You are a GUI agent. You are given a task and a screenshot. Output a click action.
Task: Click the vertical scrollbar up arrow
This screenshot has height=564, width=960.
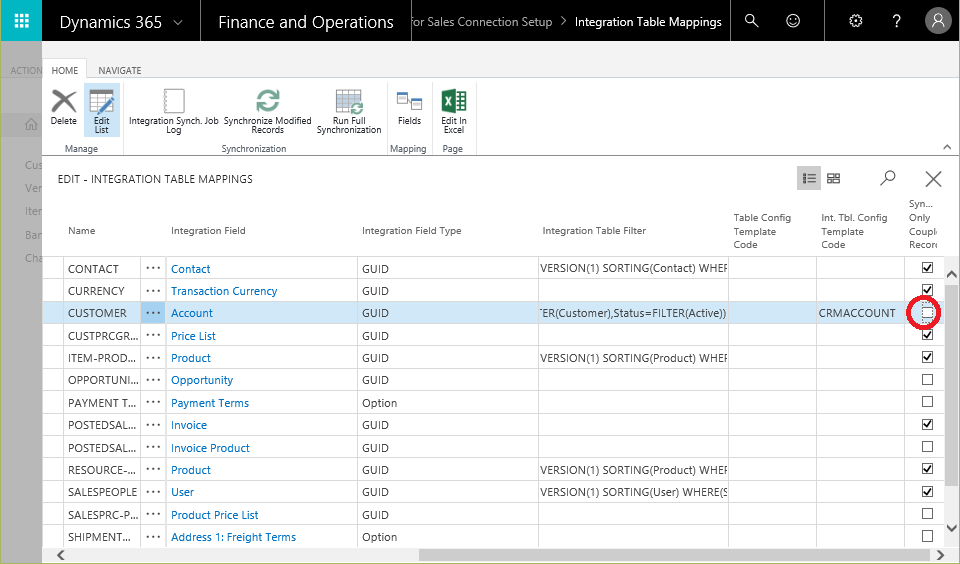951,274
